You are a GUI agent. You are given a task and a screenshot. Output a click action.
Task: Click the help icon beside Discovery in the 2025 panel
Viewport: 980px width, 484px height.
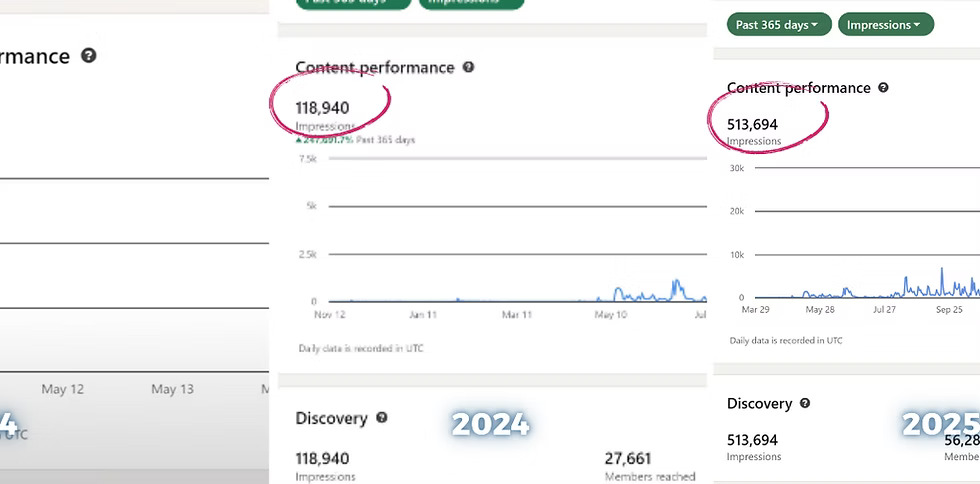pos(805,403)
